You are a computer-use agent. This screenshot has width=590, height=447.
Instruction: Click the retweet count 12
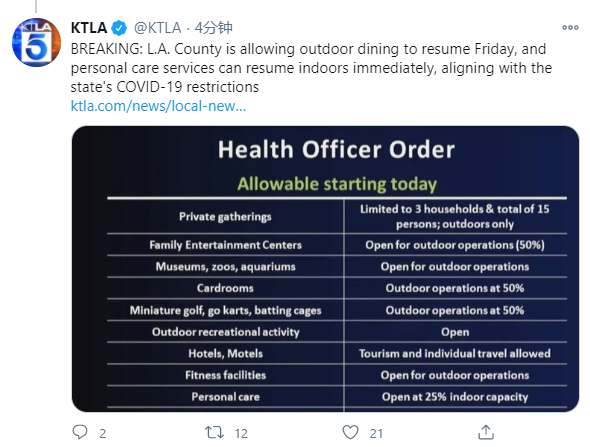[x=241, y=433]
